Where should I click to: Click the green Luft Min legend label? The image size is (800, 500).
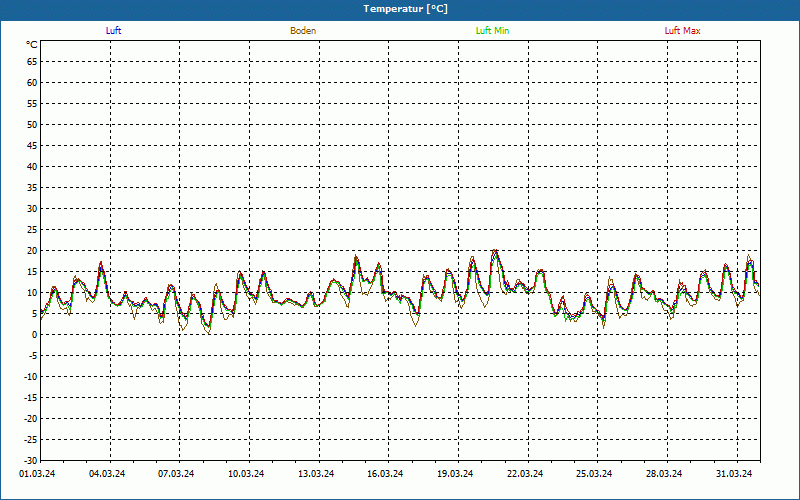coord(492,31)
